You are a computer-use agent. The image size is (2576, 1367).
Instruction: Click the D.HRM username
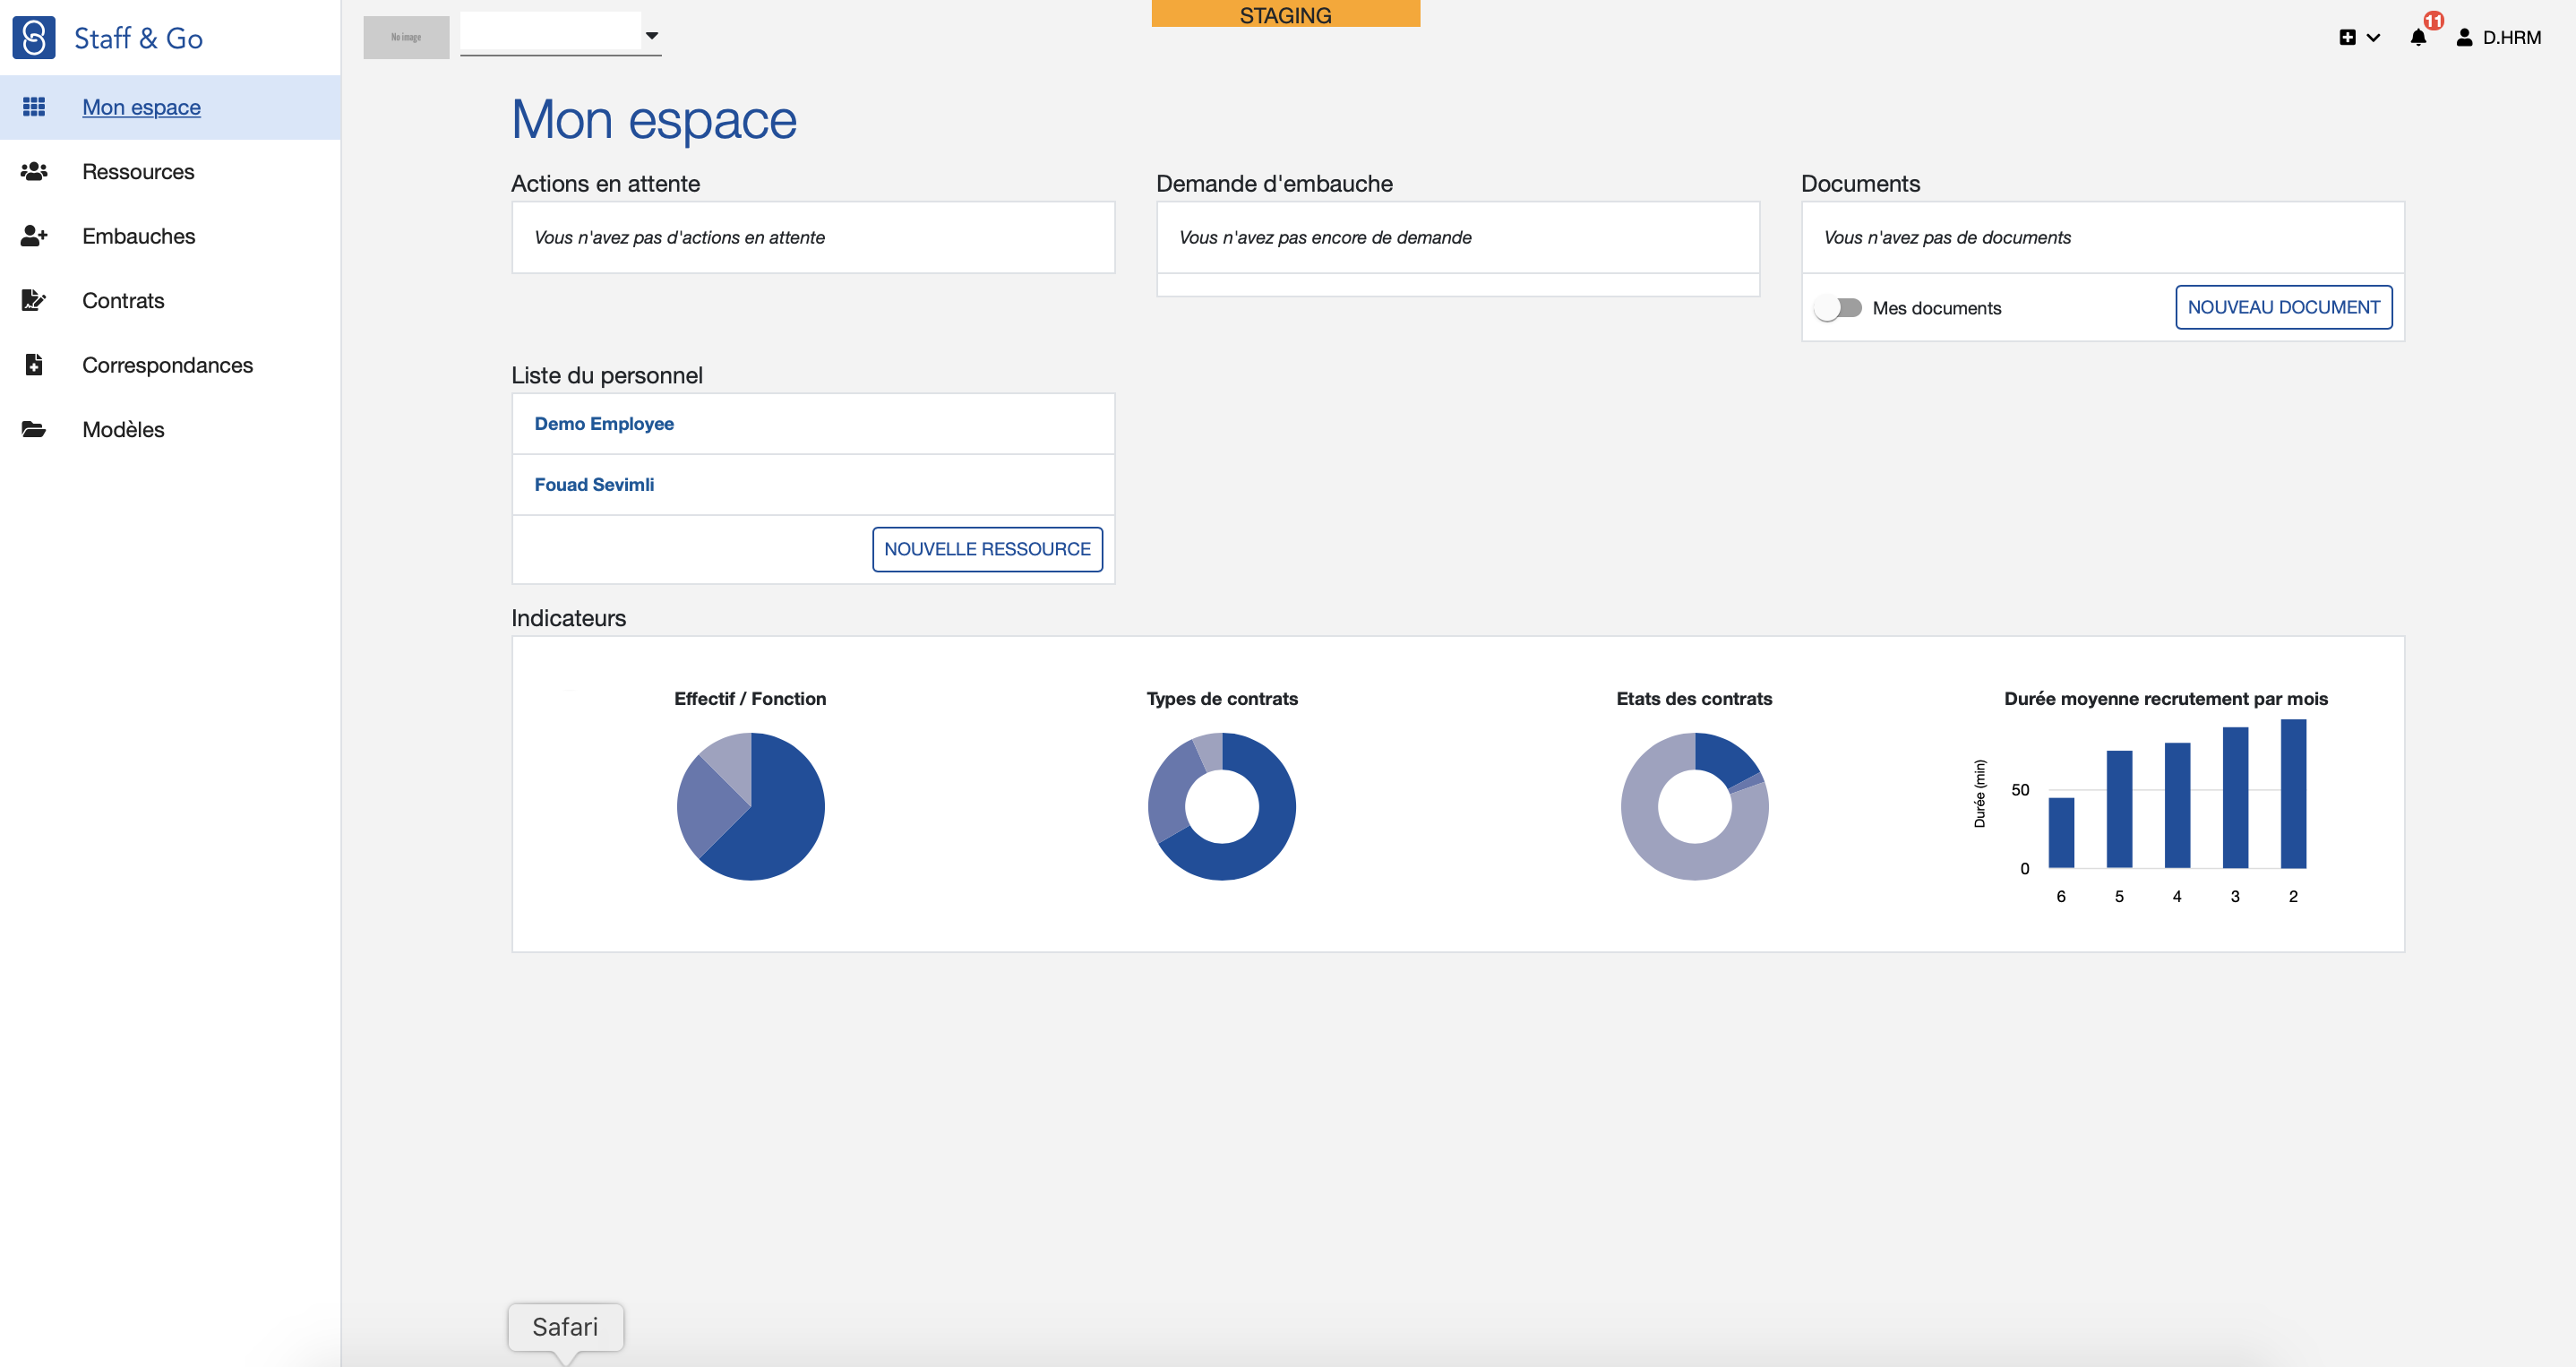(2512, 38)
